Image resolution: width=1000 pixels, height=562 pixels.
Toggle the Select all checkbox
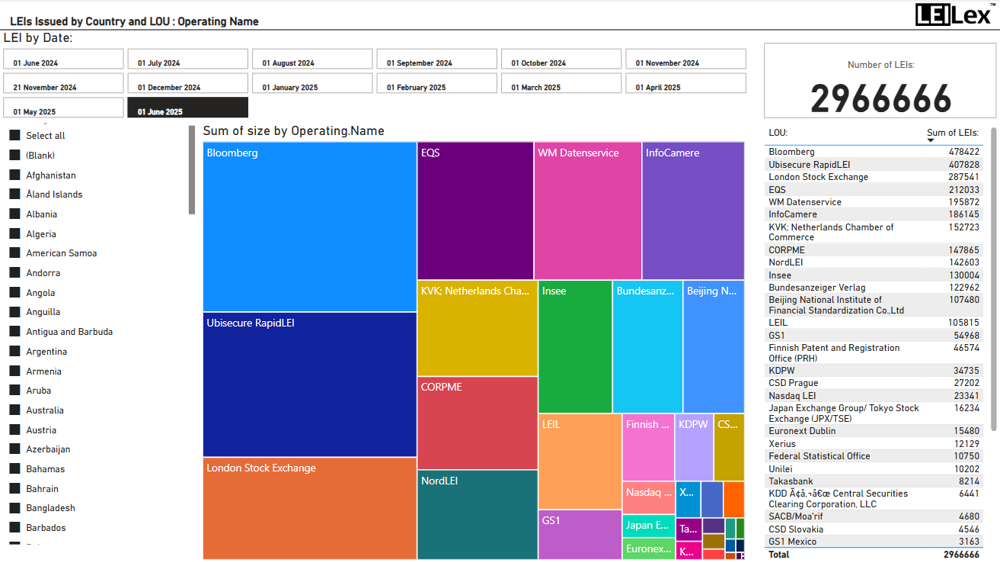(15, 135)
